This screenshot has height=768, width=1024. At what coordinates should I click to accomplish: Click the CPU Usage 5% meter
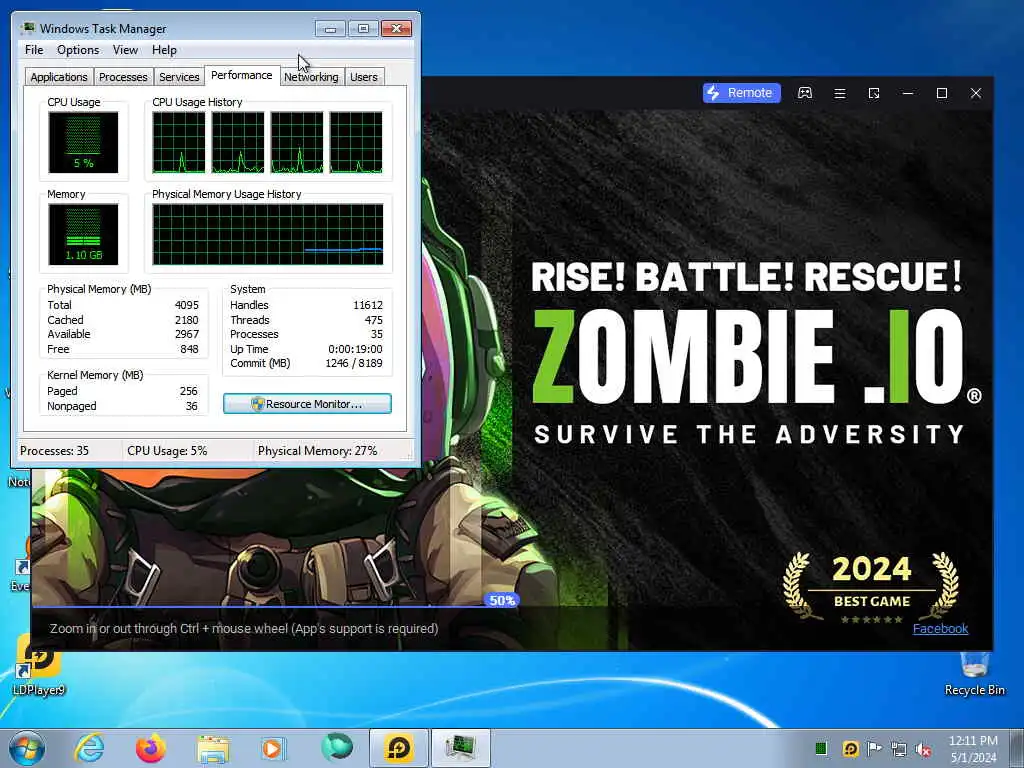[x=83, y=142]
